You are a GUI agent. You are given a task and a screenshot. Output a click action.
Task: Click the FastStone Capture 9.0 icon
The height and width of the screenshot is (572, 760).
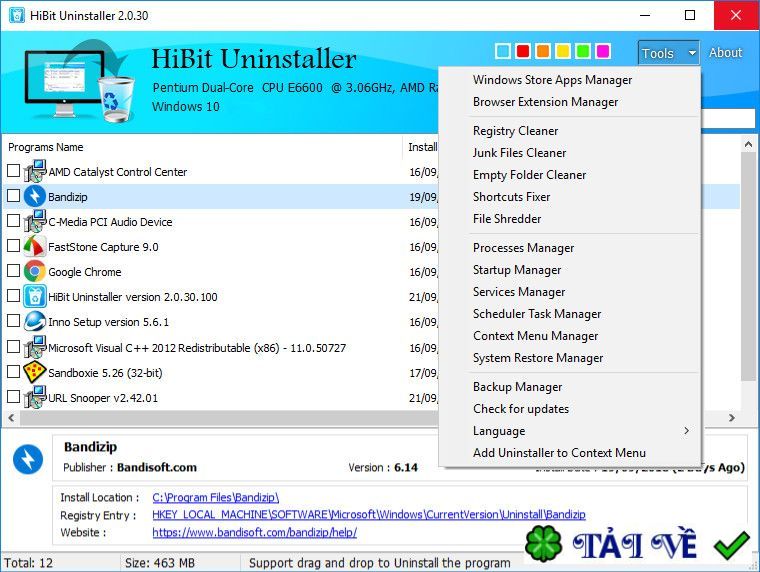pos(35,246)
